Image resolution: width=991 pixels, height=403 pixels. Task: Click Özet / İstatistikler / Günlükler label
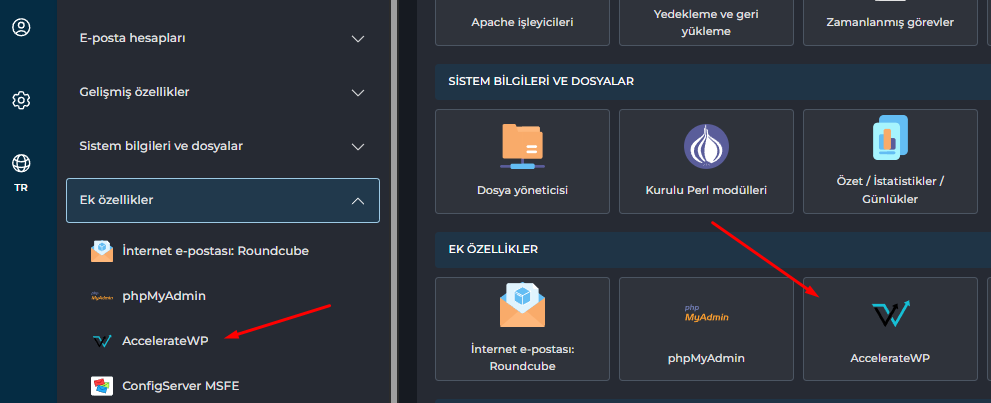(x=890, y=189)
